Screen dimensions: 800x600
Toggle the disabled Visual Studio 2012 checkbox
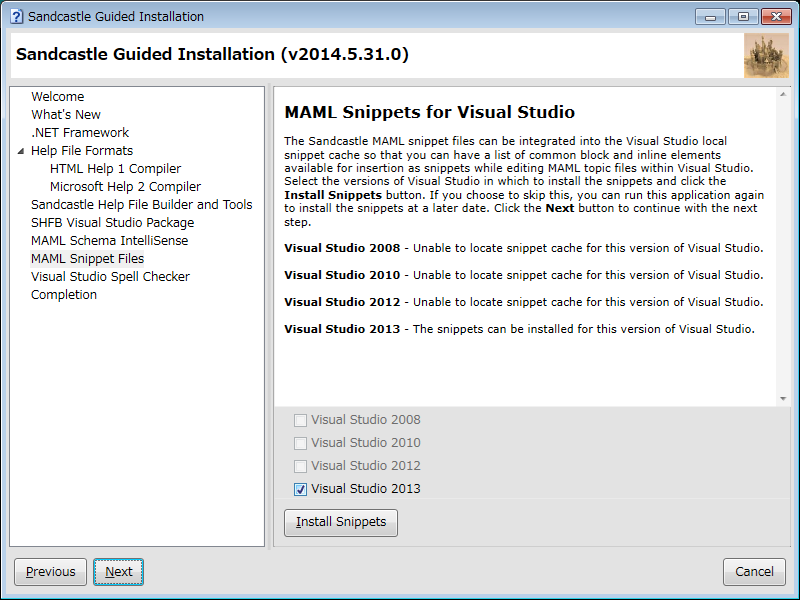301,466
